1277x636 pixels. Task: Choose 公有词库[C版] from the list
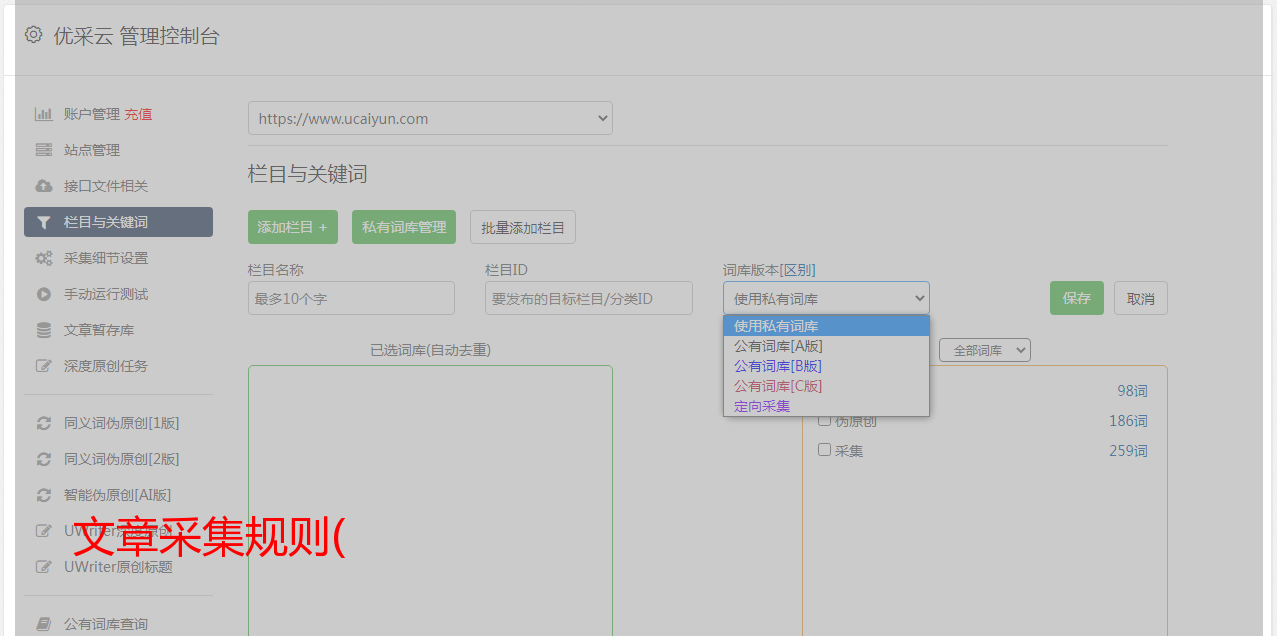tap(826, 386)
